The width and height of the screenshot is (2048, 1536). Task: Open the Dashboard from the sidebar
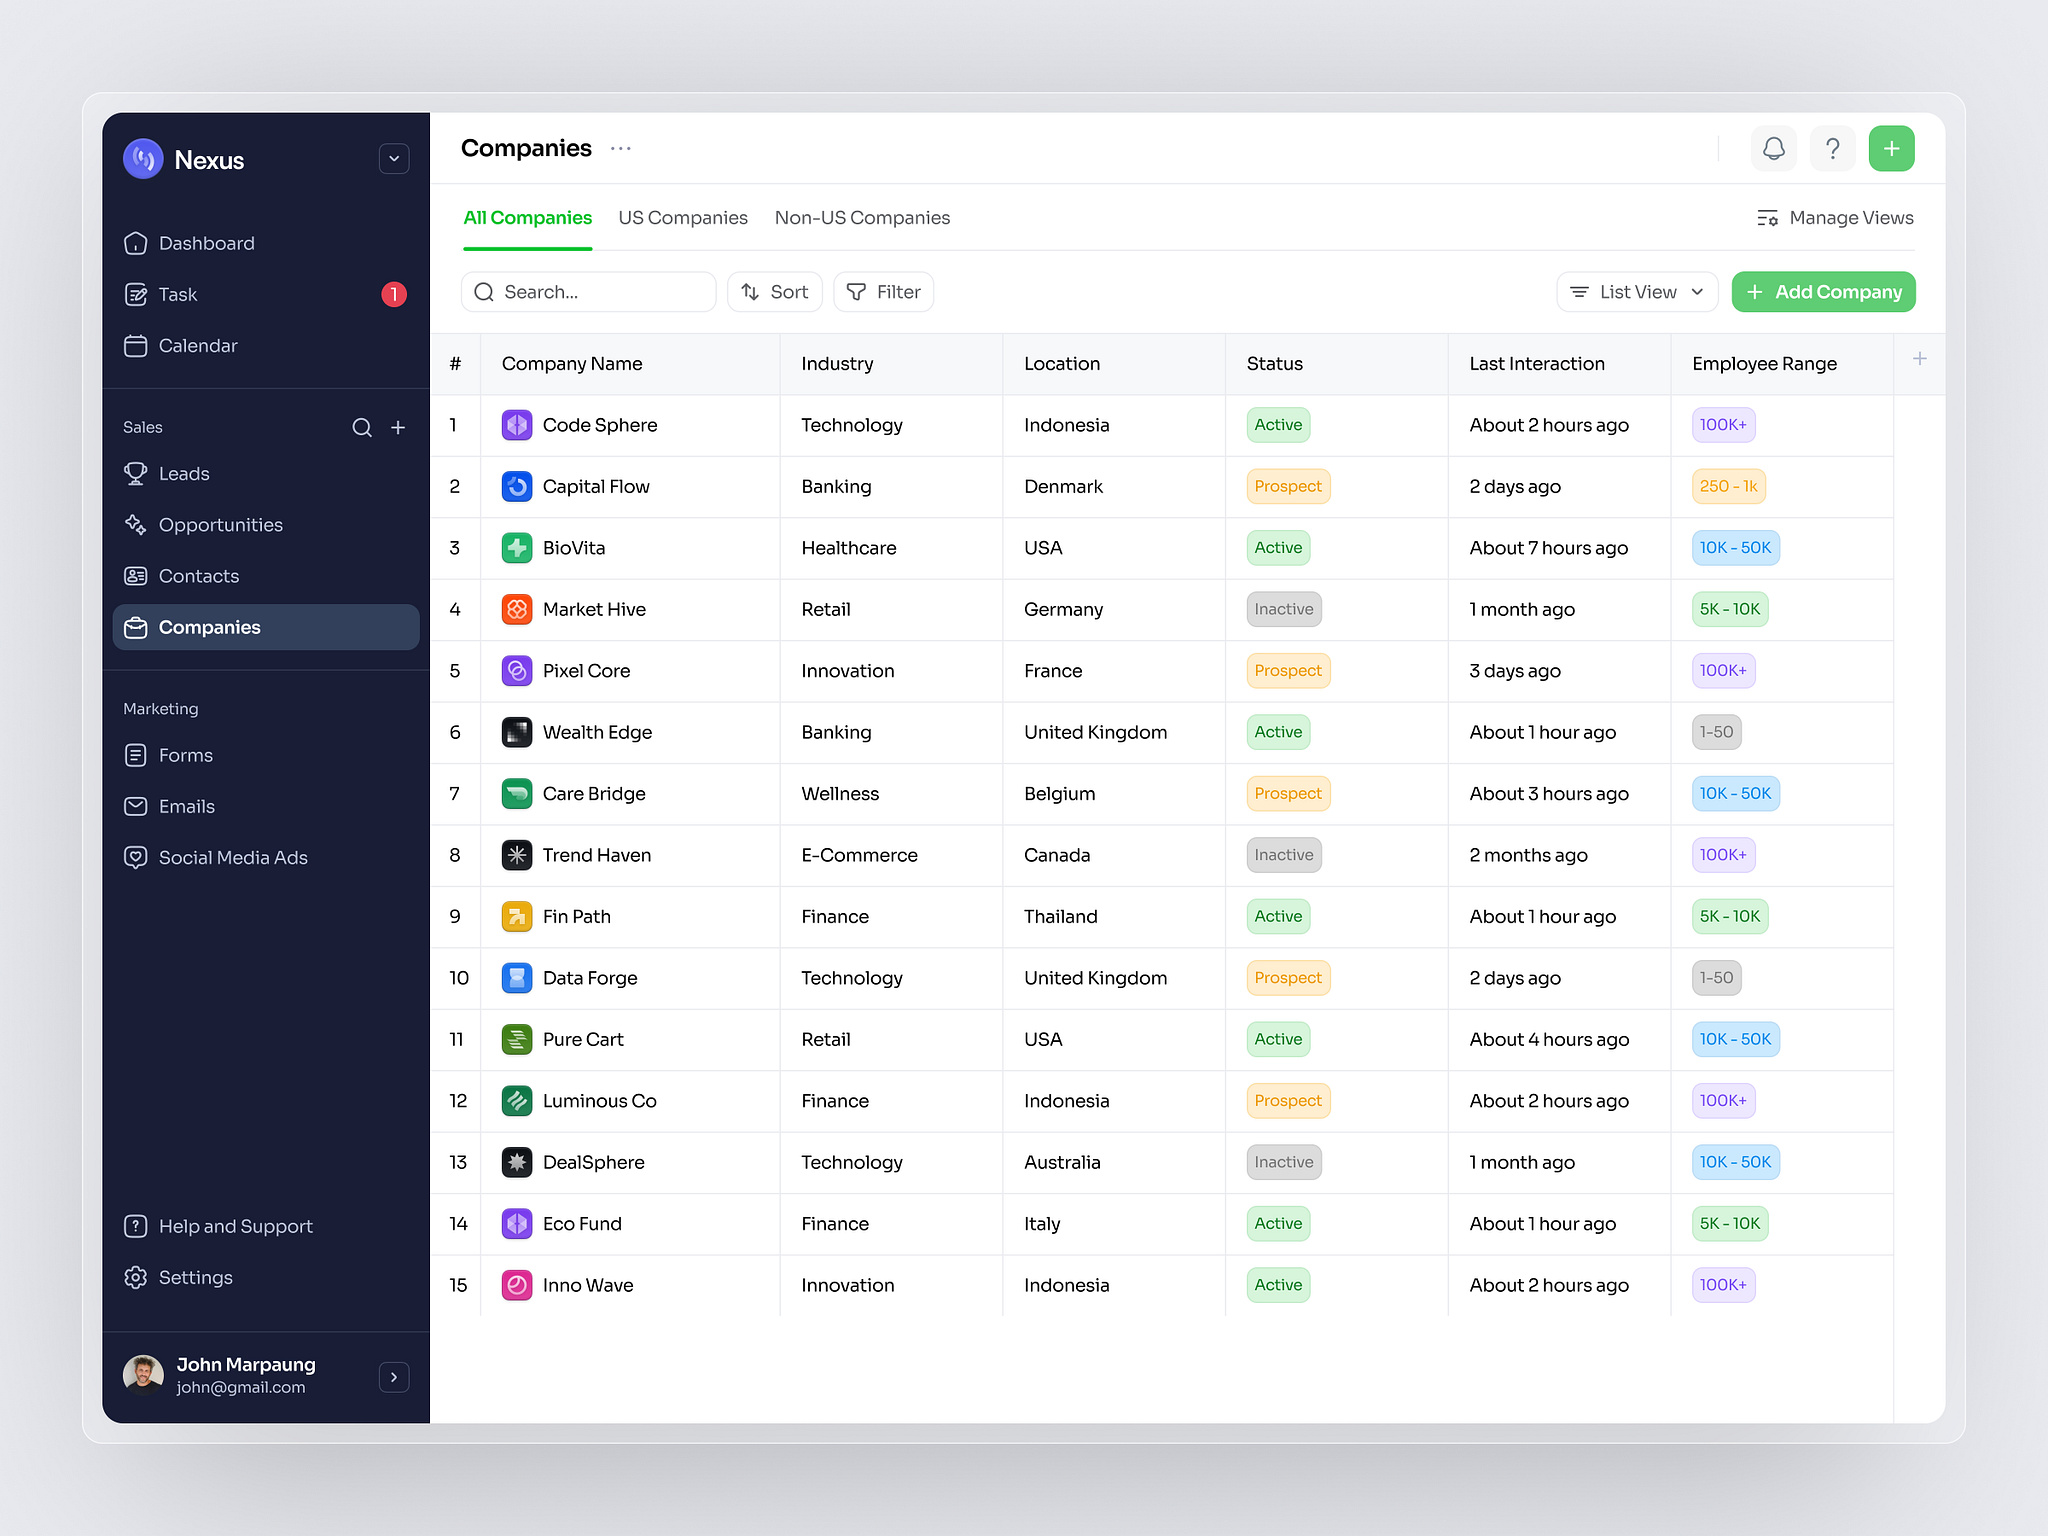tap(206, 243)
